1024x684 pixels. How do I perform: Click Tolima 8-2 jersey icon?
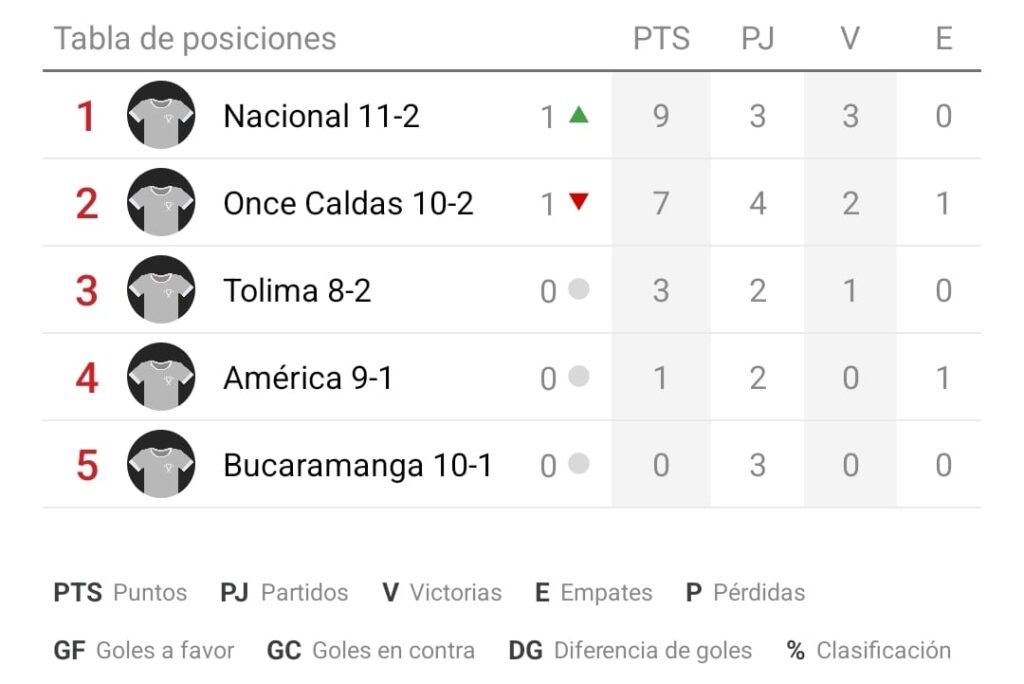click(161, 289)
